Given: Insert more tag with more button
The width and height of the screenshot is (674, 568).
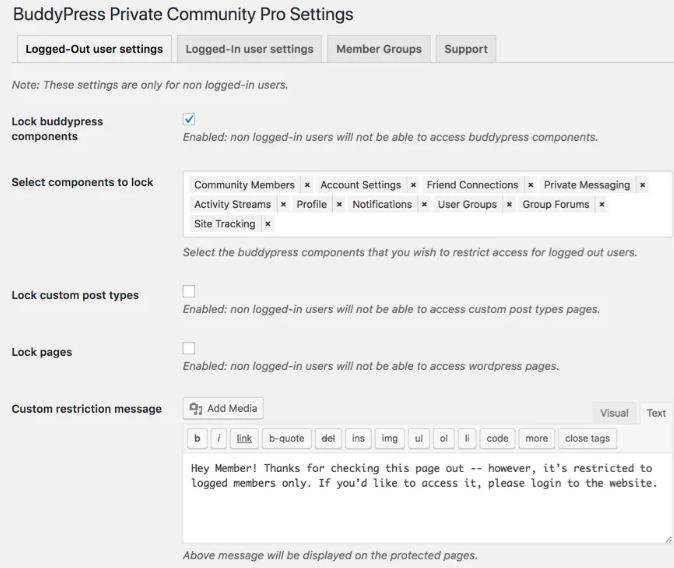Looking at the screenshot, I should click(x=536, y=439).
